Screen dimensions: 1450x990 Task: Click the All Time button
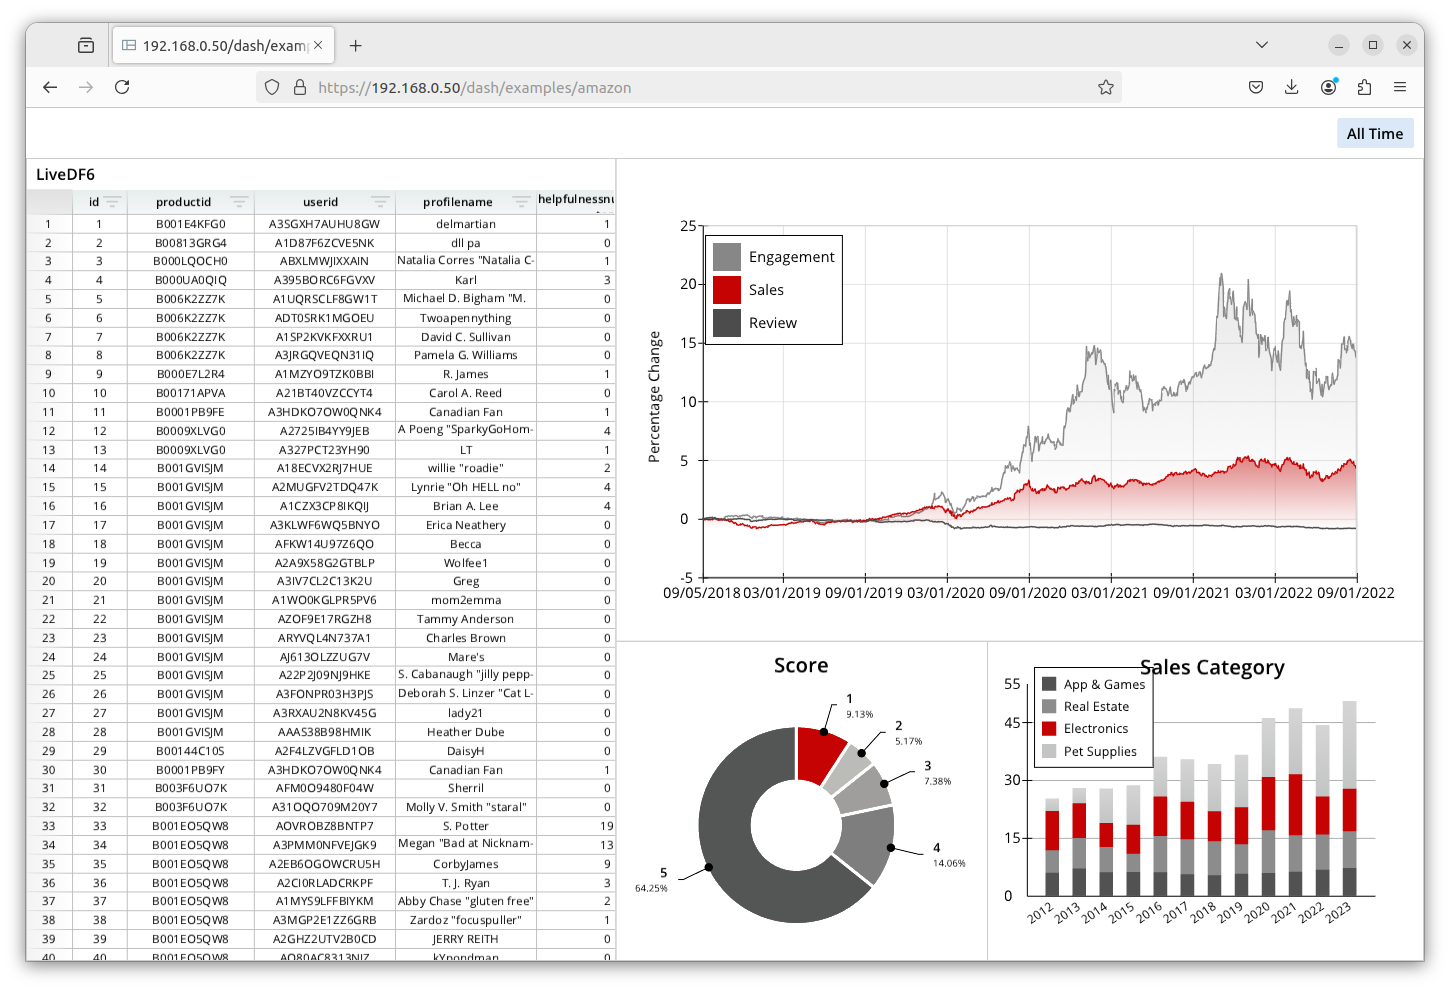tap(1374, 134)
